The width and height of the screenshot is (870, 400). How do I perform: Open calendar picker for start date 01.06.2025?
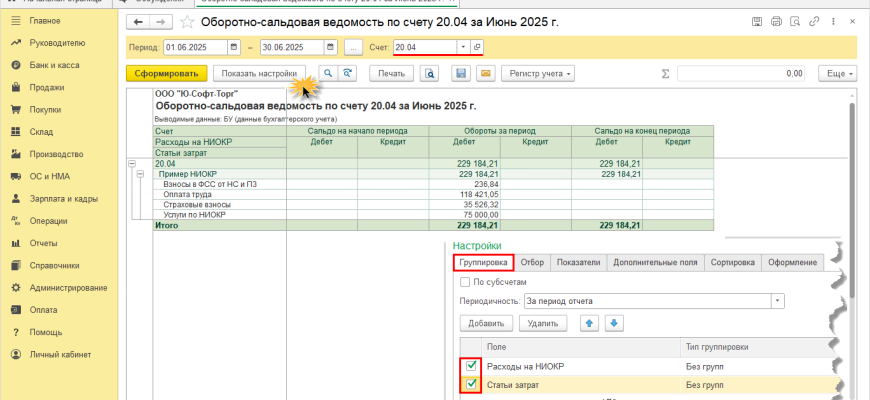(234, 47)
